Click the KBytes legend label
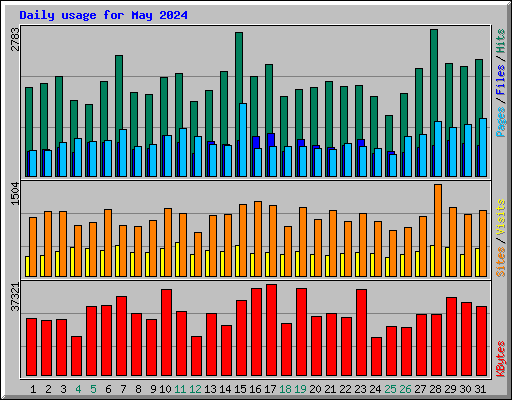512x400 pixels. point(501,359)
